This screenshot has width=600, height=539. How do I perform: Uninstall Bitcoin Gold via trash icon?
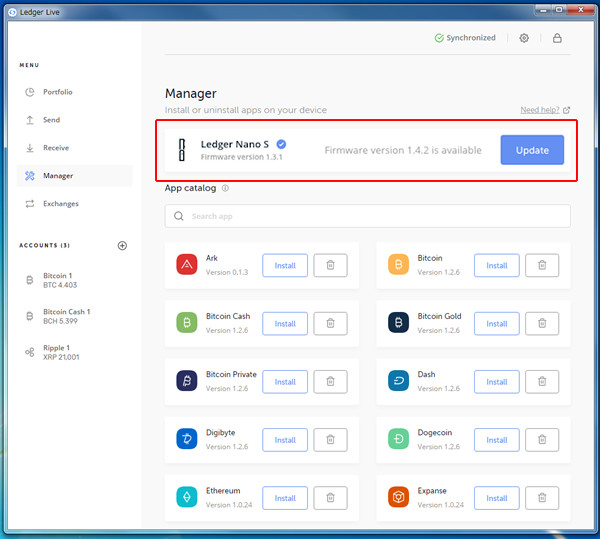(x=542, y=323)
